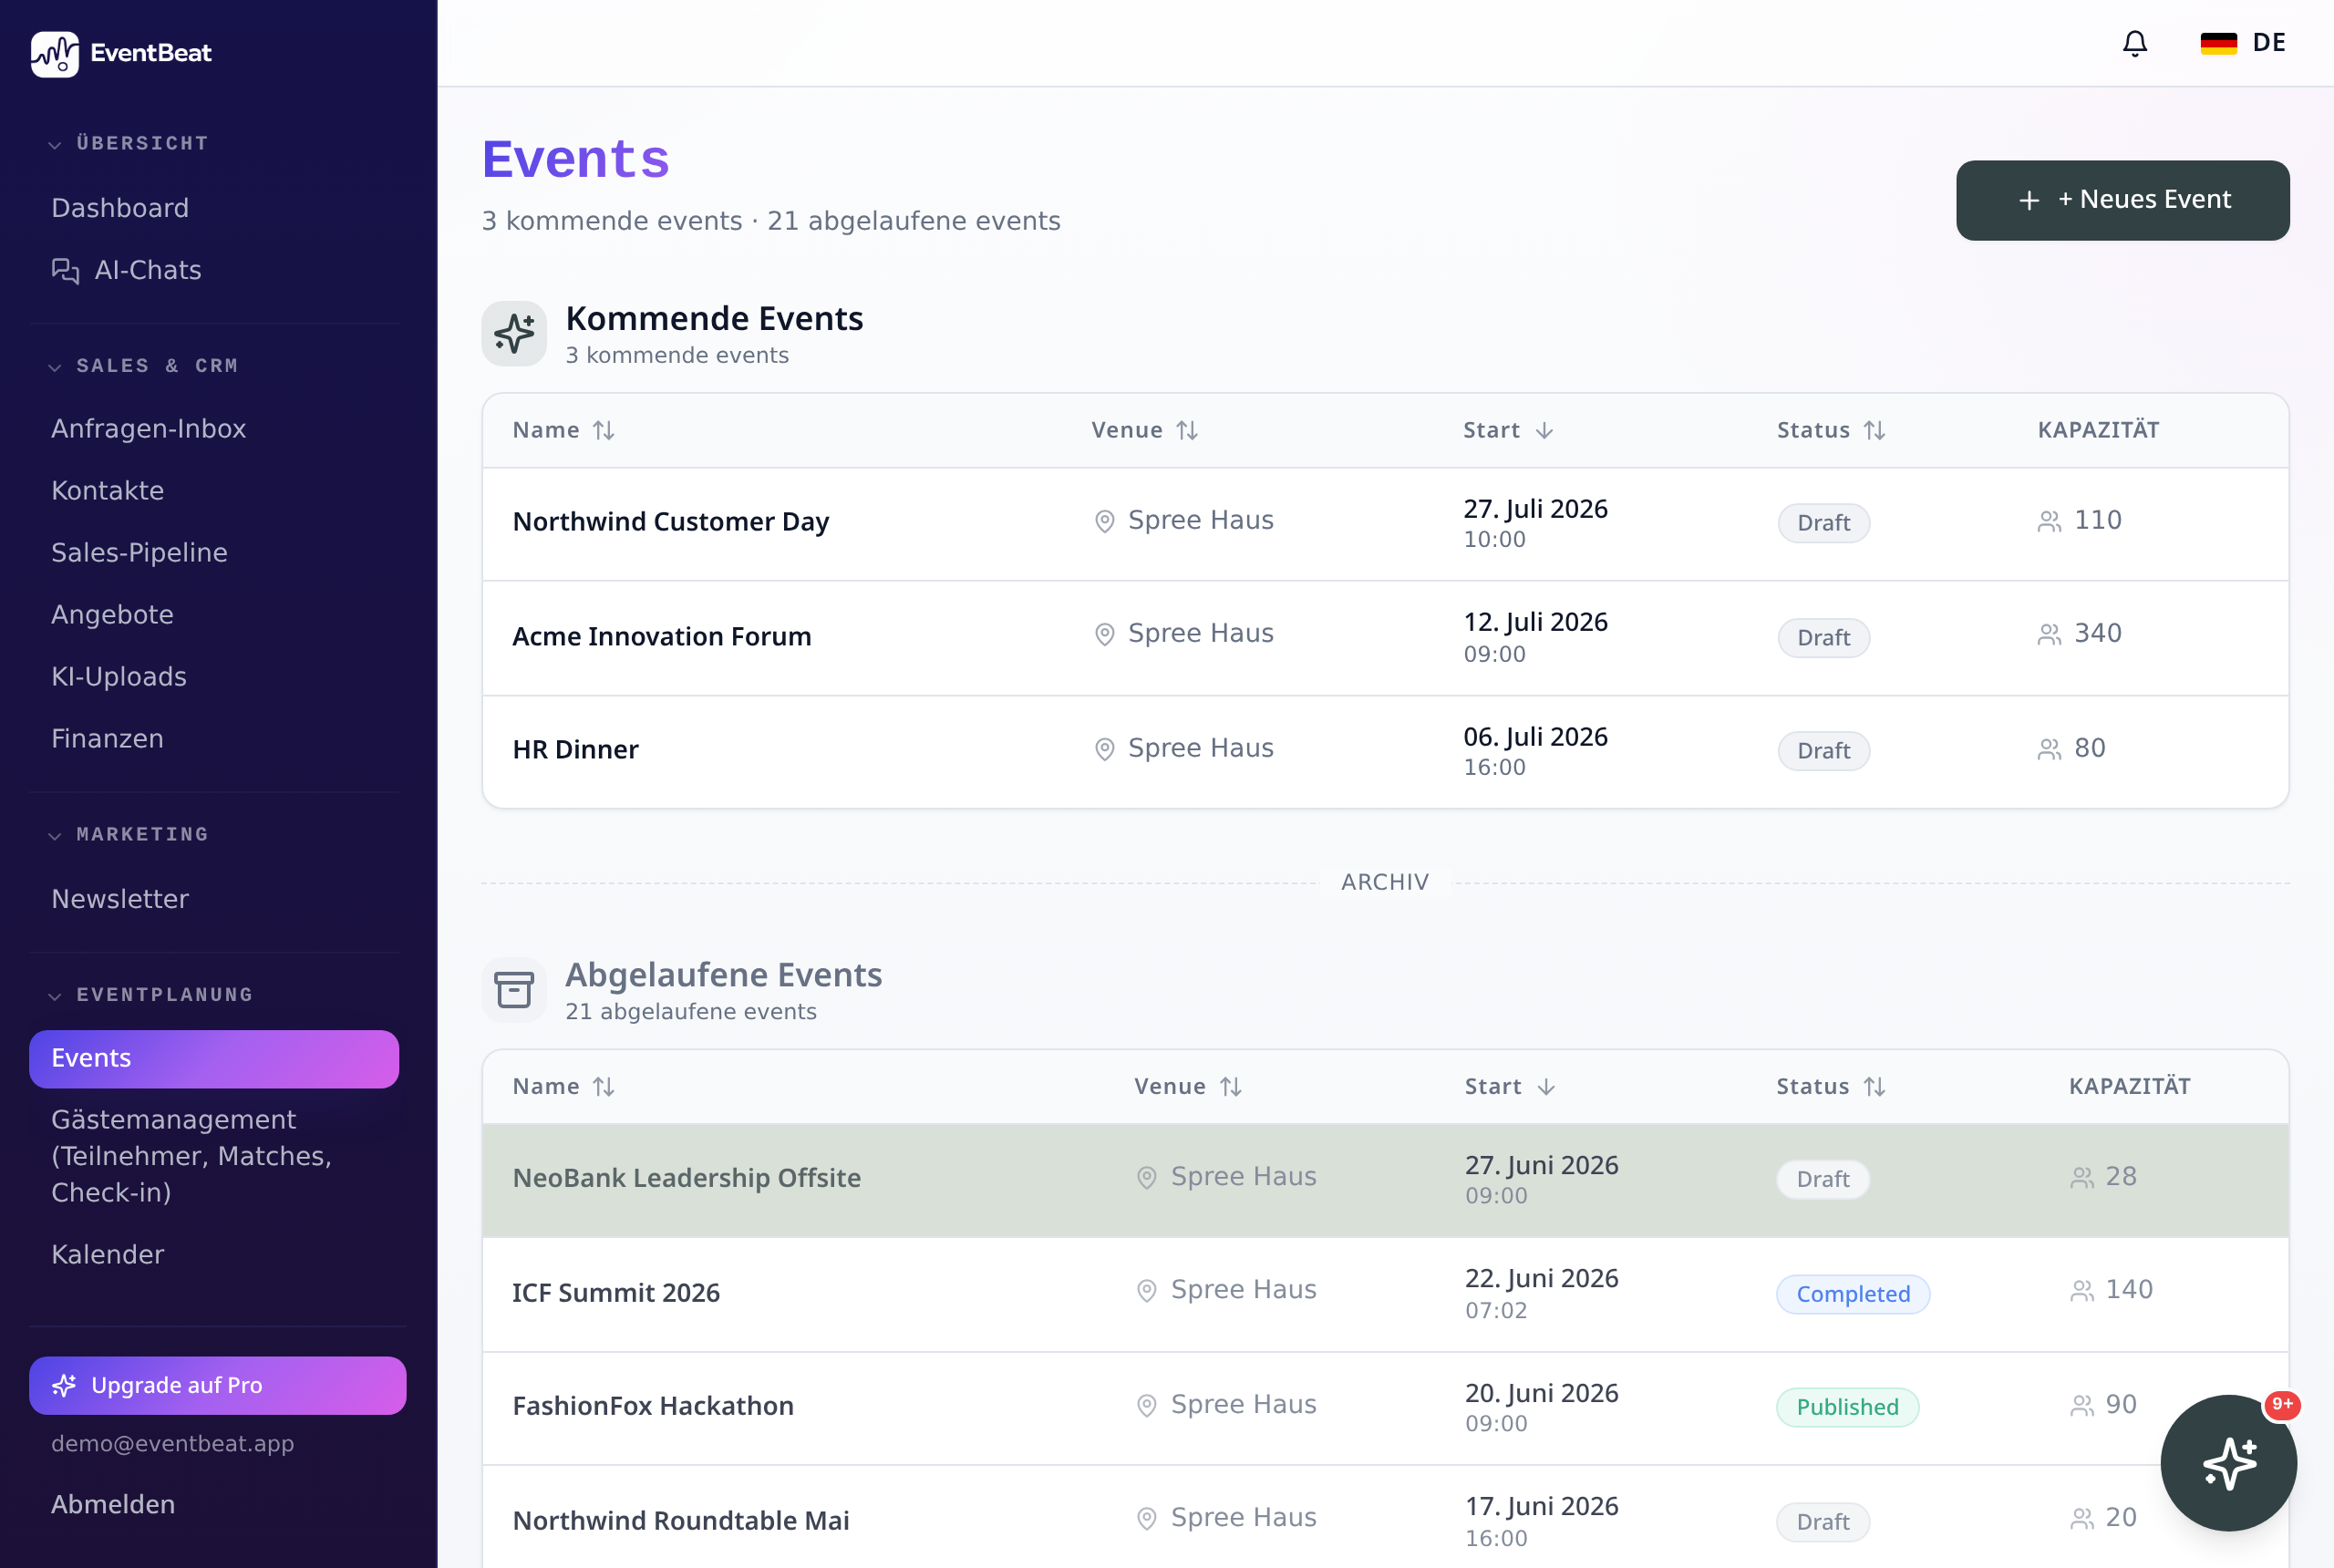Collapse the MARKETING sidebar section
Viewport: 2334px width, 1568px height.
click(129, 835)
